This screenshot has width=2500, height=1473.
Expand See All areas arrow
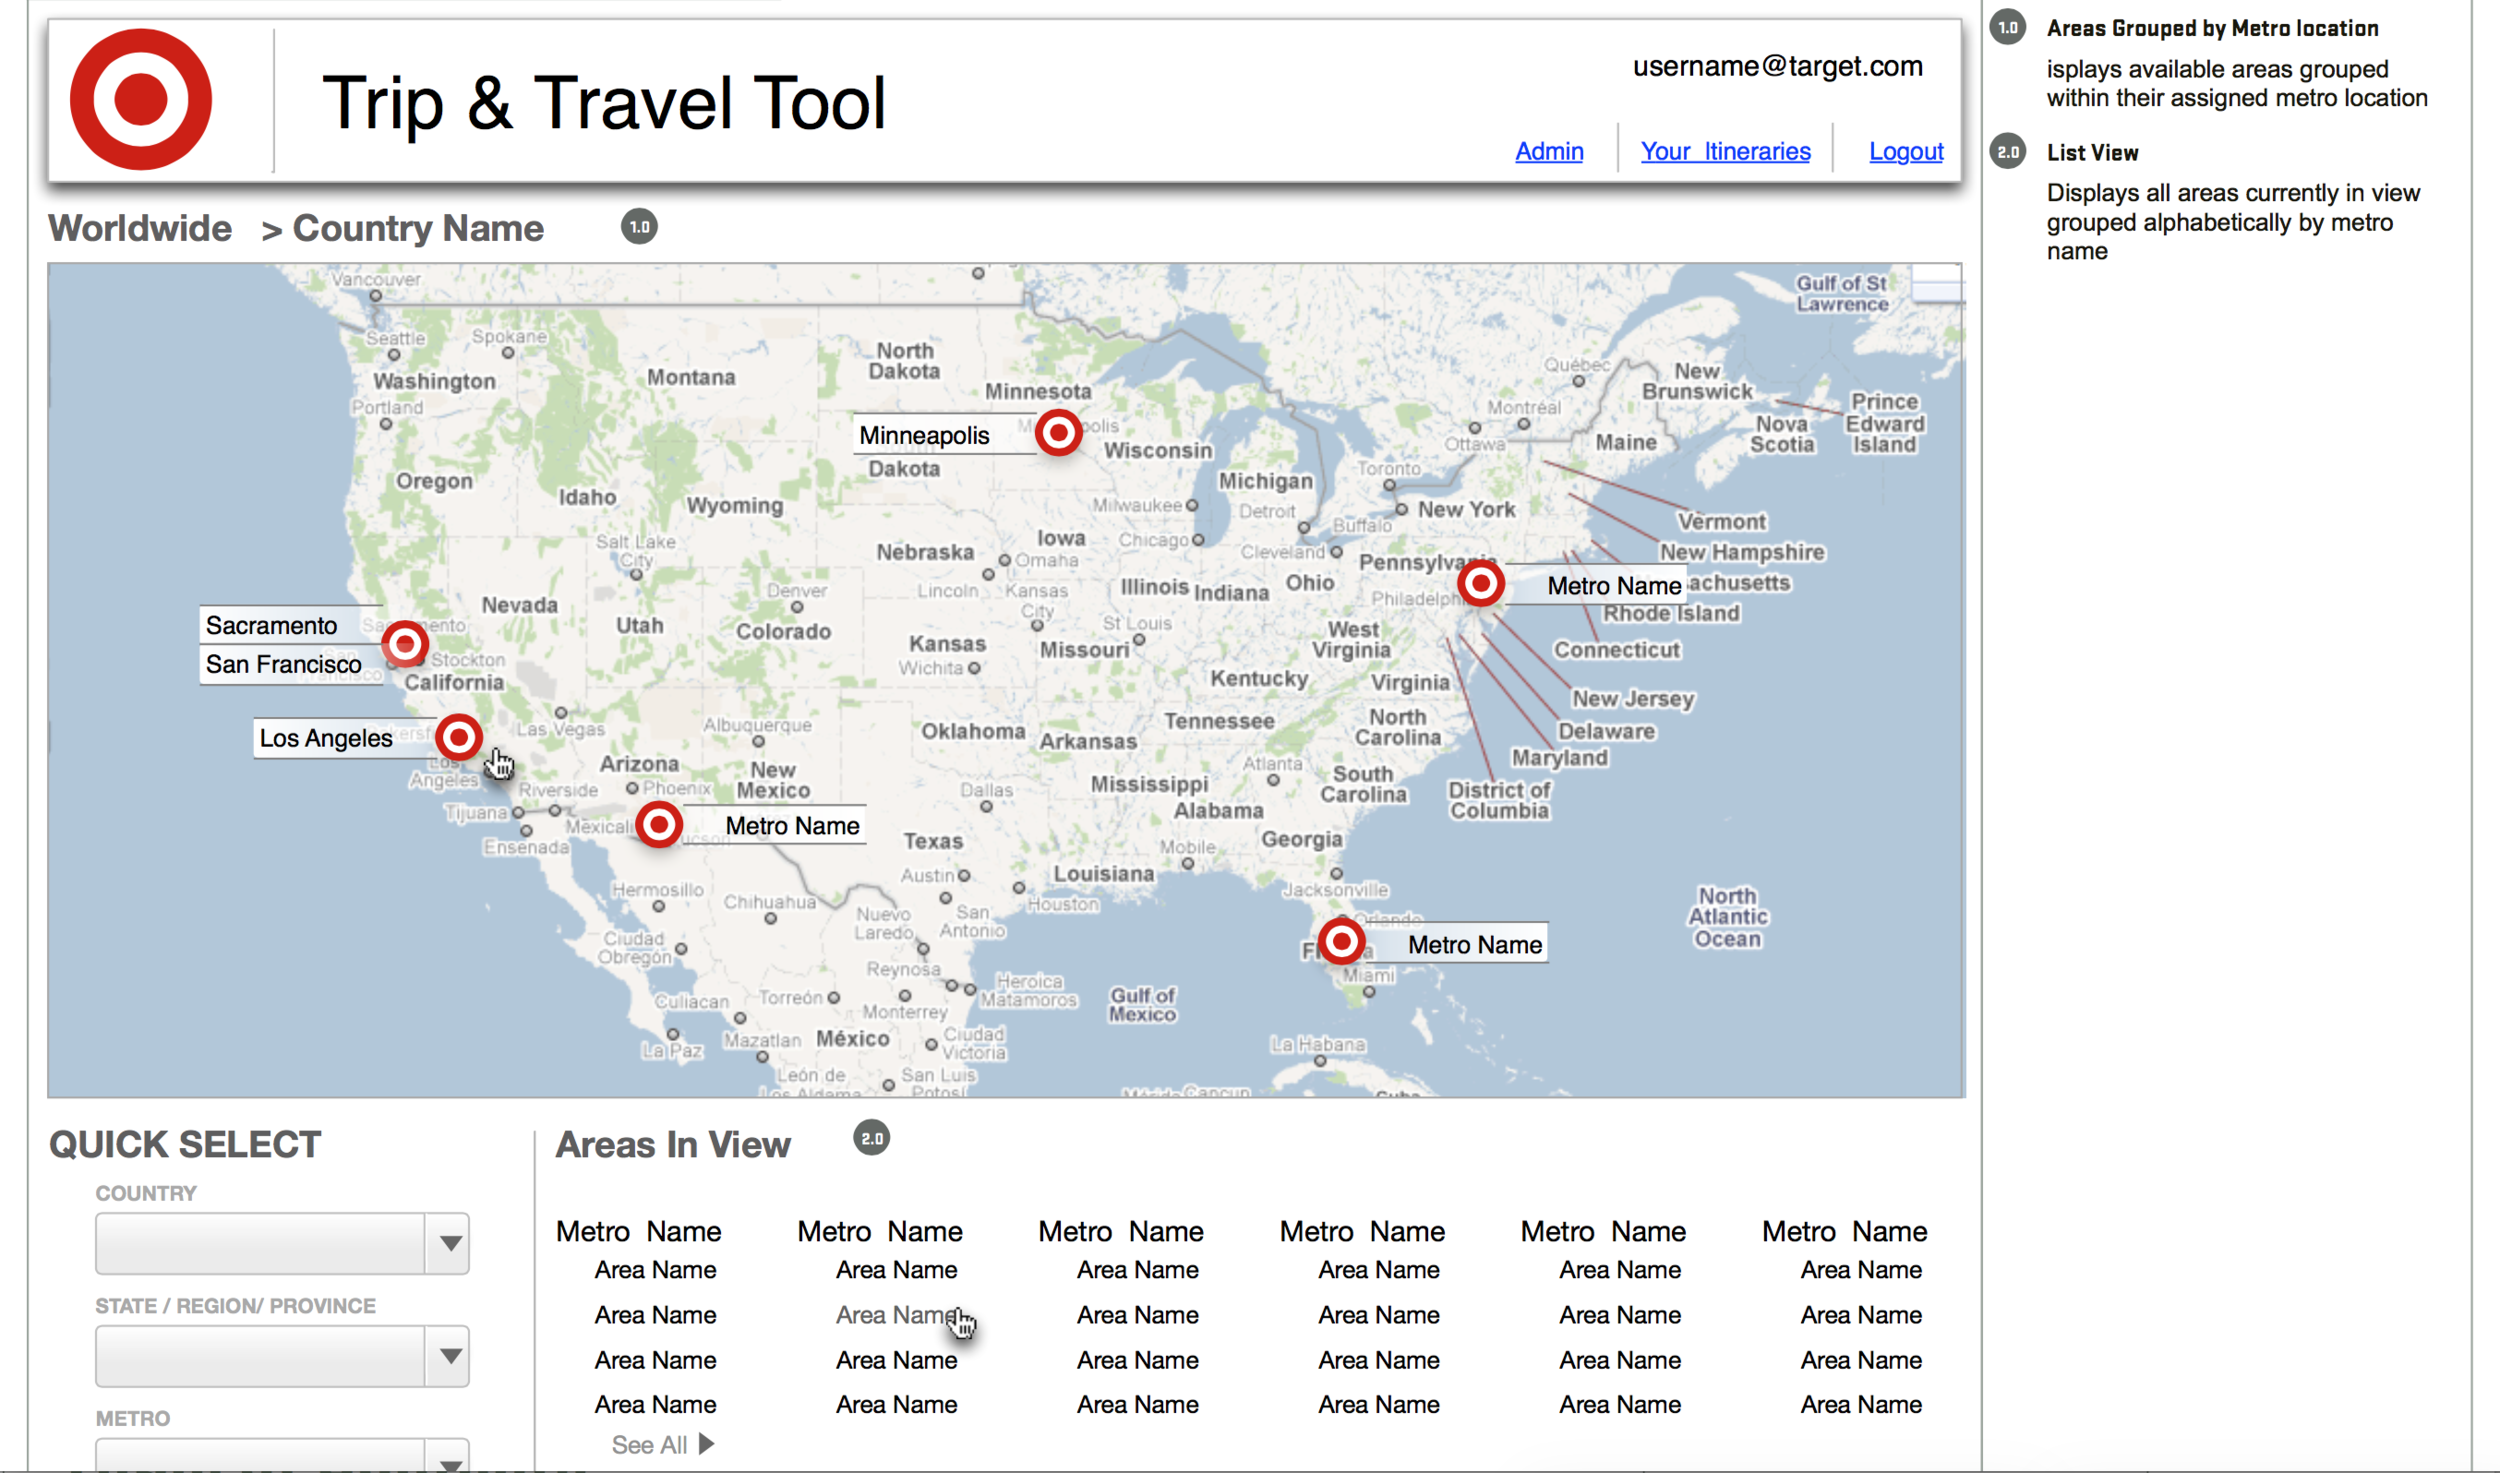pyautogui.click(x=707, y=1444)
